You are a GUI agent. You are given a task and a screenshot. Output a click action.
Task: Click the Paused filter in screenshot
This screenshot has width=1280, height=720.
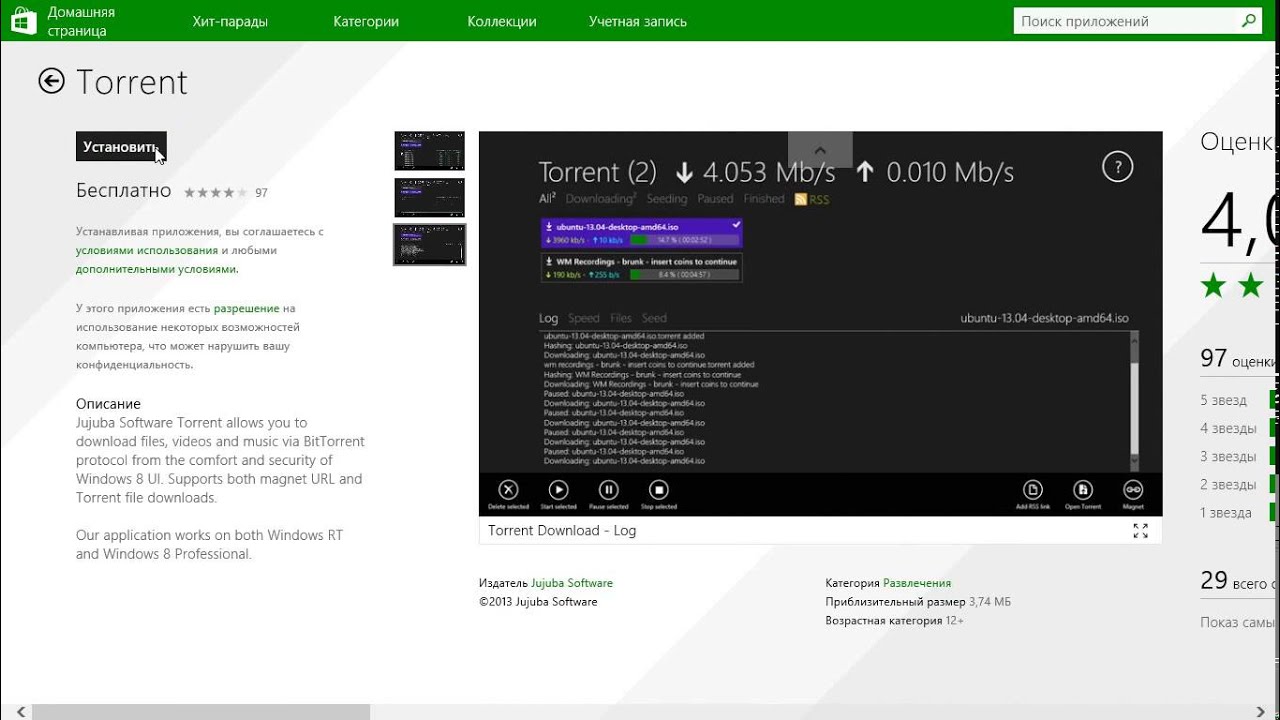[715, 199]
